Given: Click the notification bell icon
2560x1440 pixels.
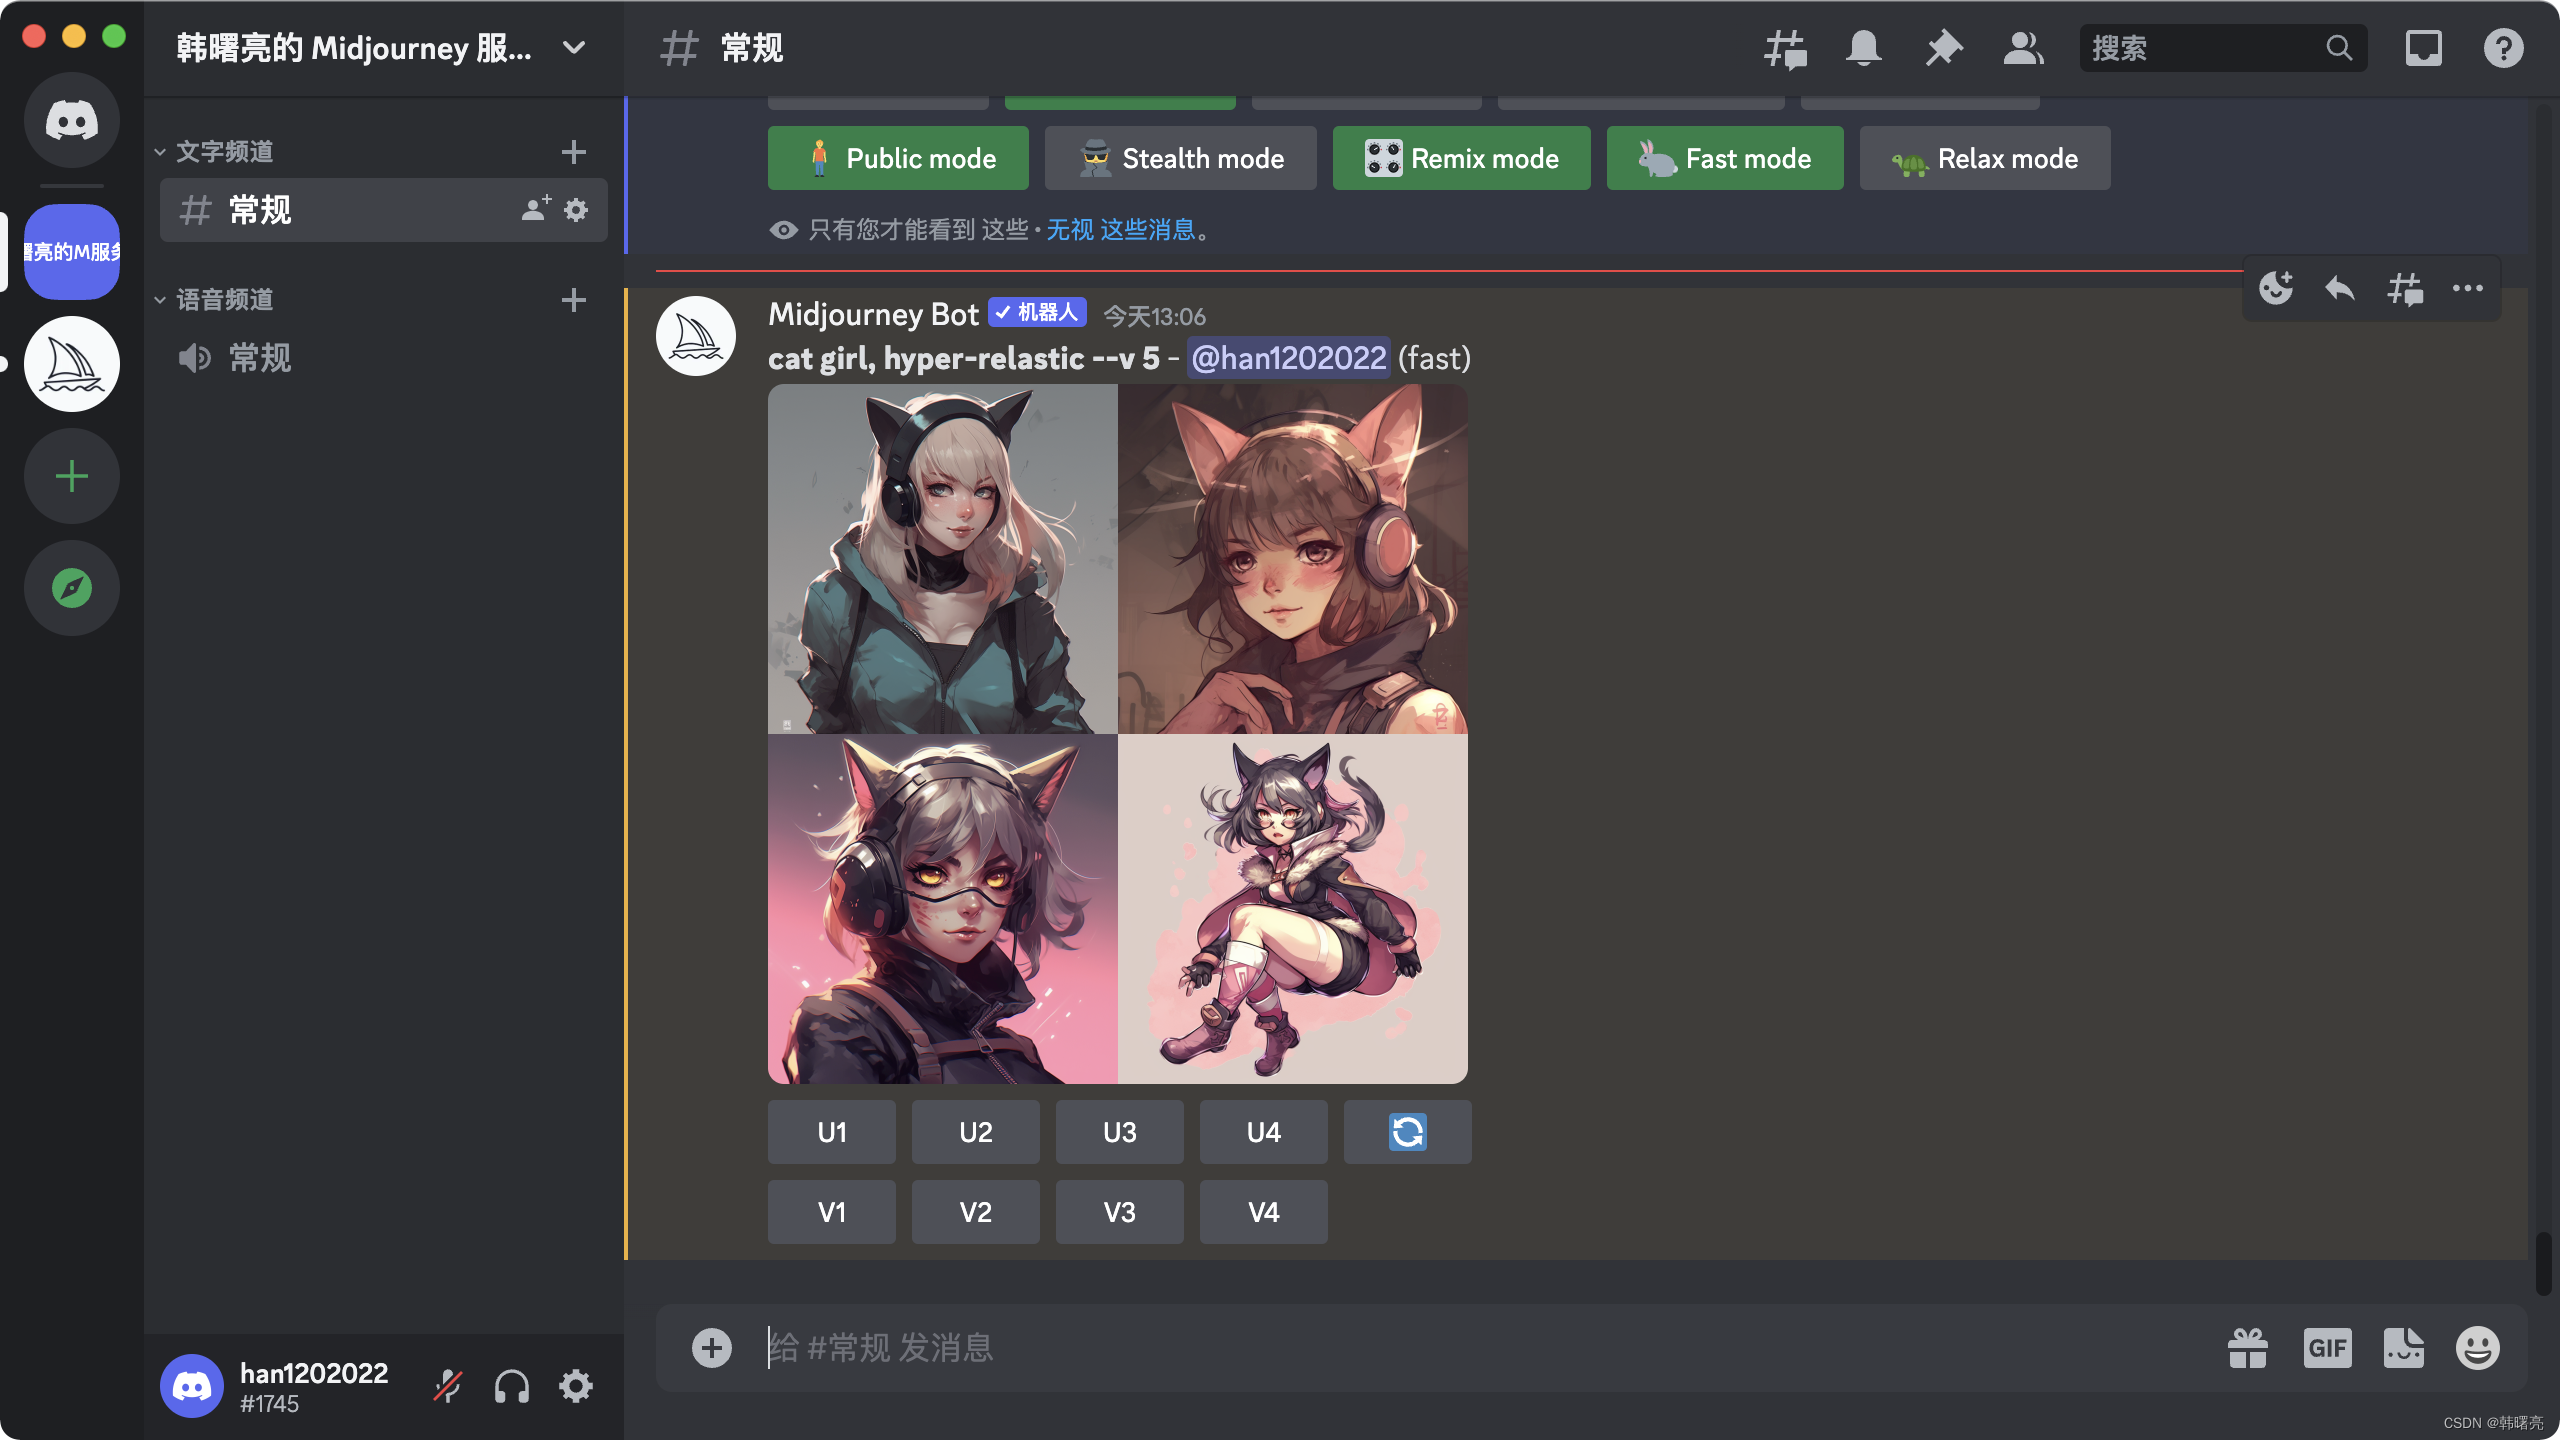Looking at the screenshot, I should [x=1864, y=48].
